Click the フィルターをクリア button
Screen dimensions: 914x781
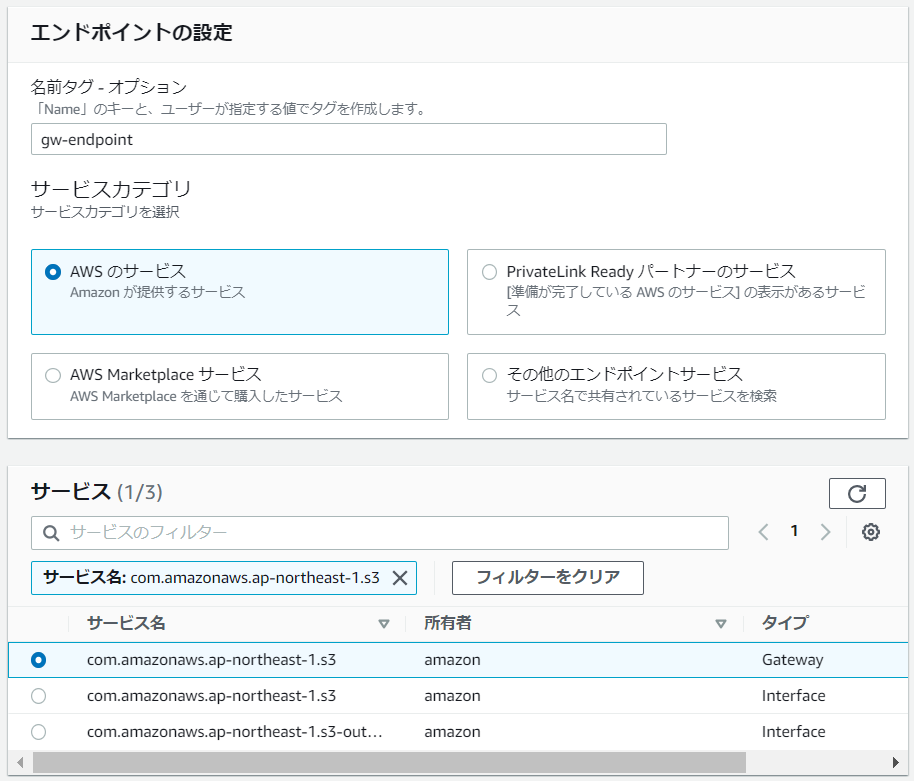(548, 578)
